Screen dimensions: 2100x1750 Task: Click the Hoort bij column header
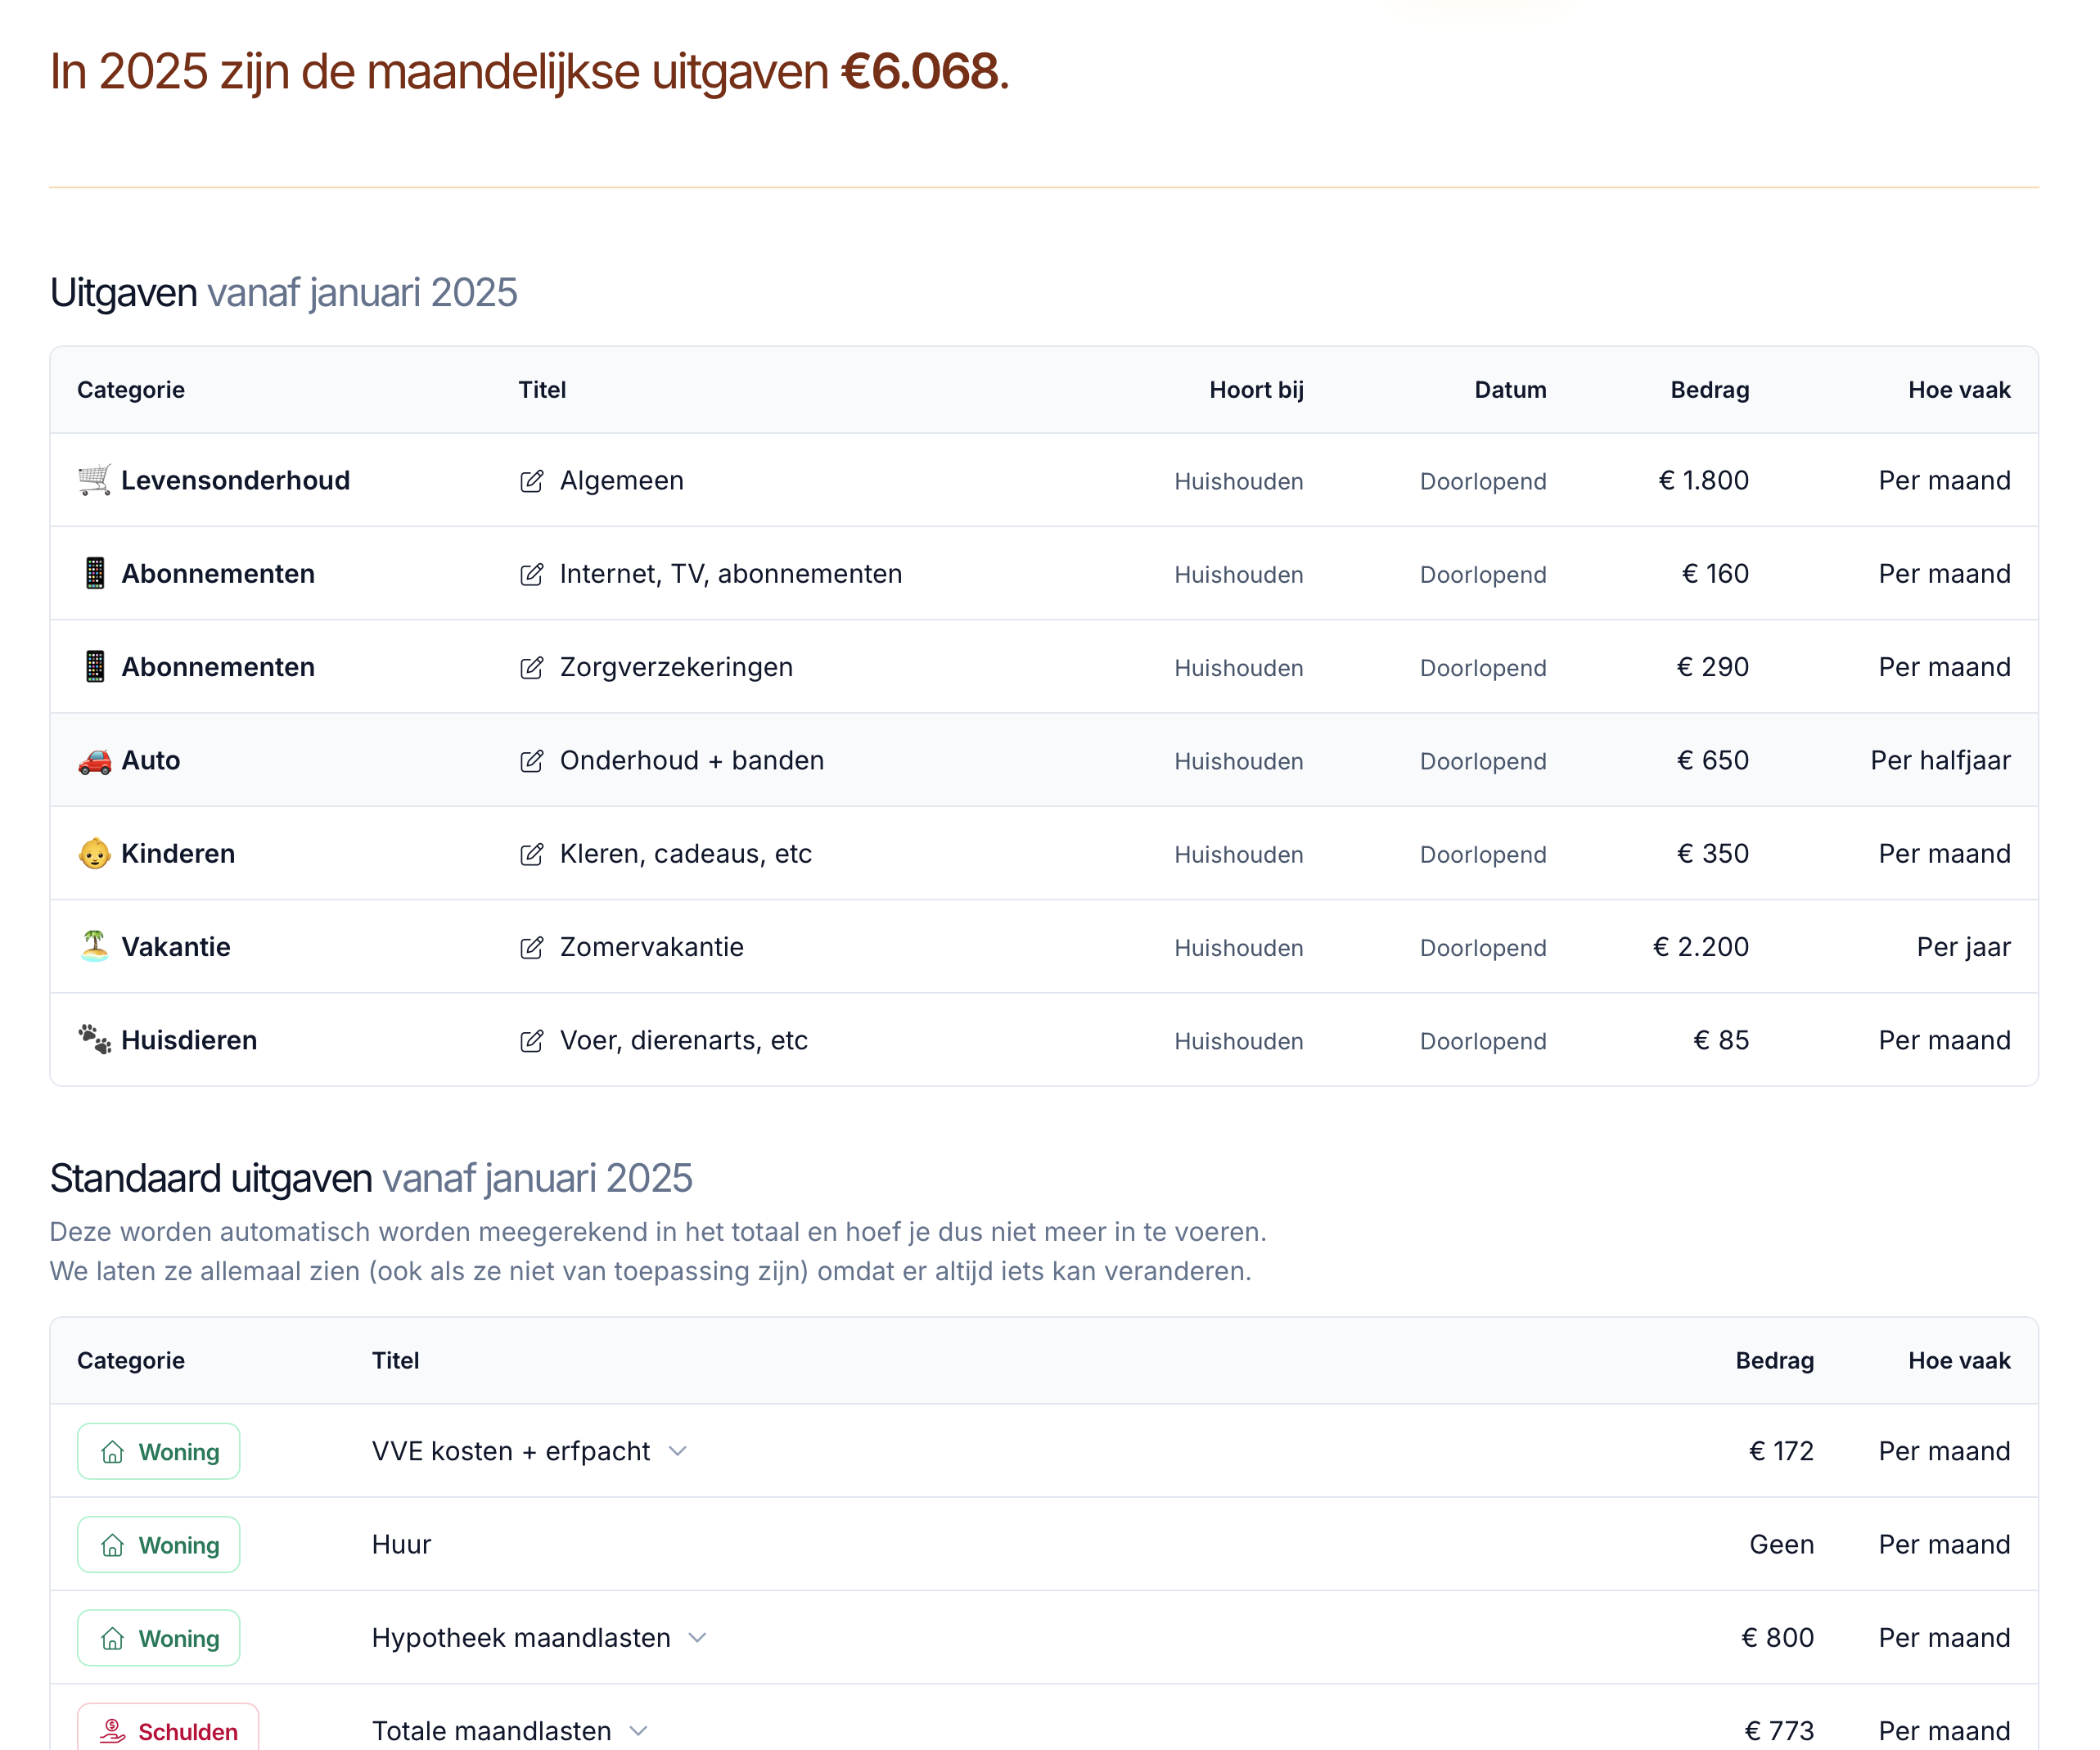point(1257,390)
